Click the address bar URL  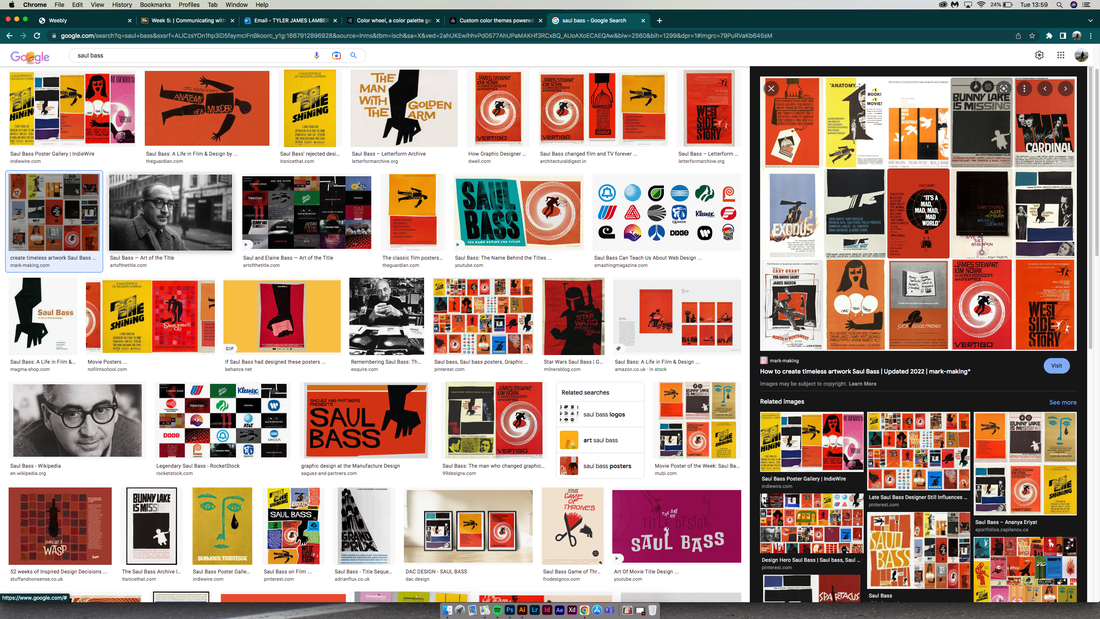pos(416,36)
